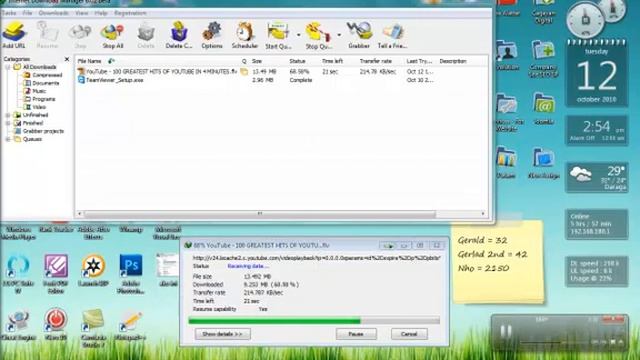640x360 pixels.
Task: Open the View menu
Action: coord(82,13)
